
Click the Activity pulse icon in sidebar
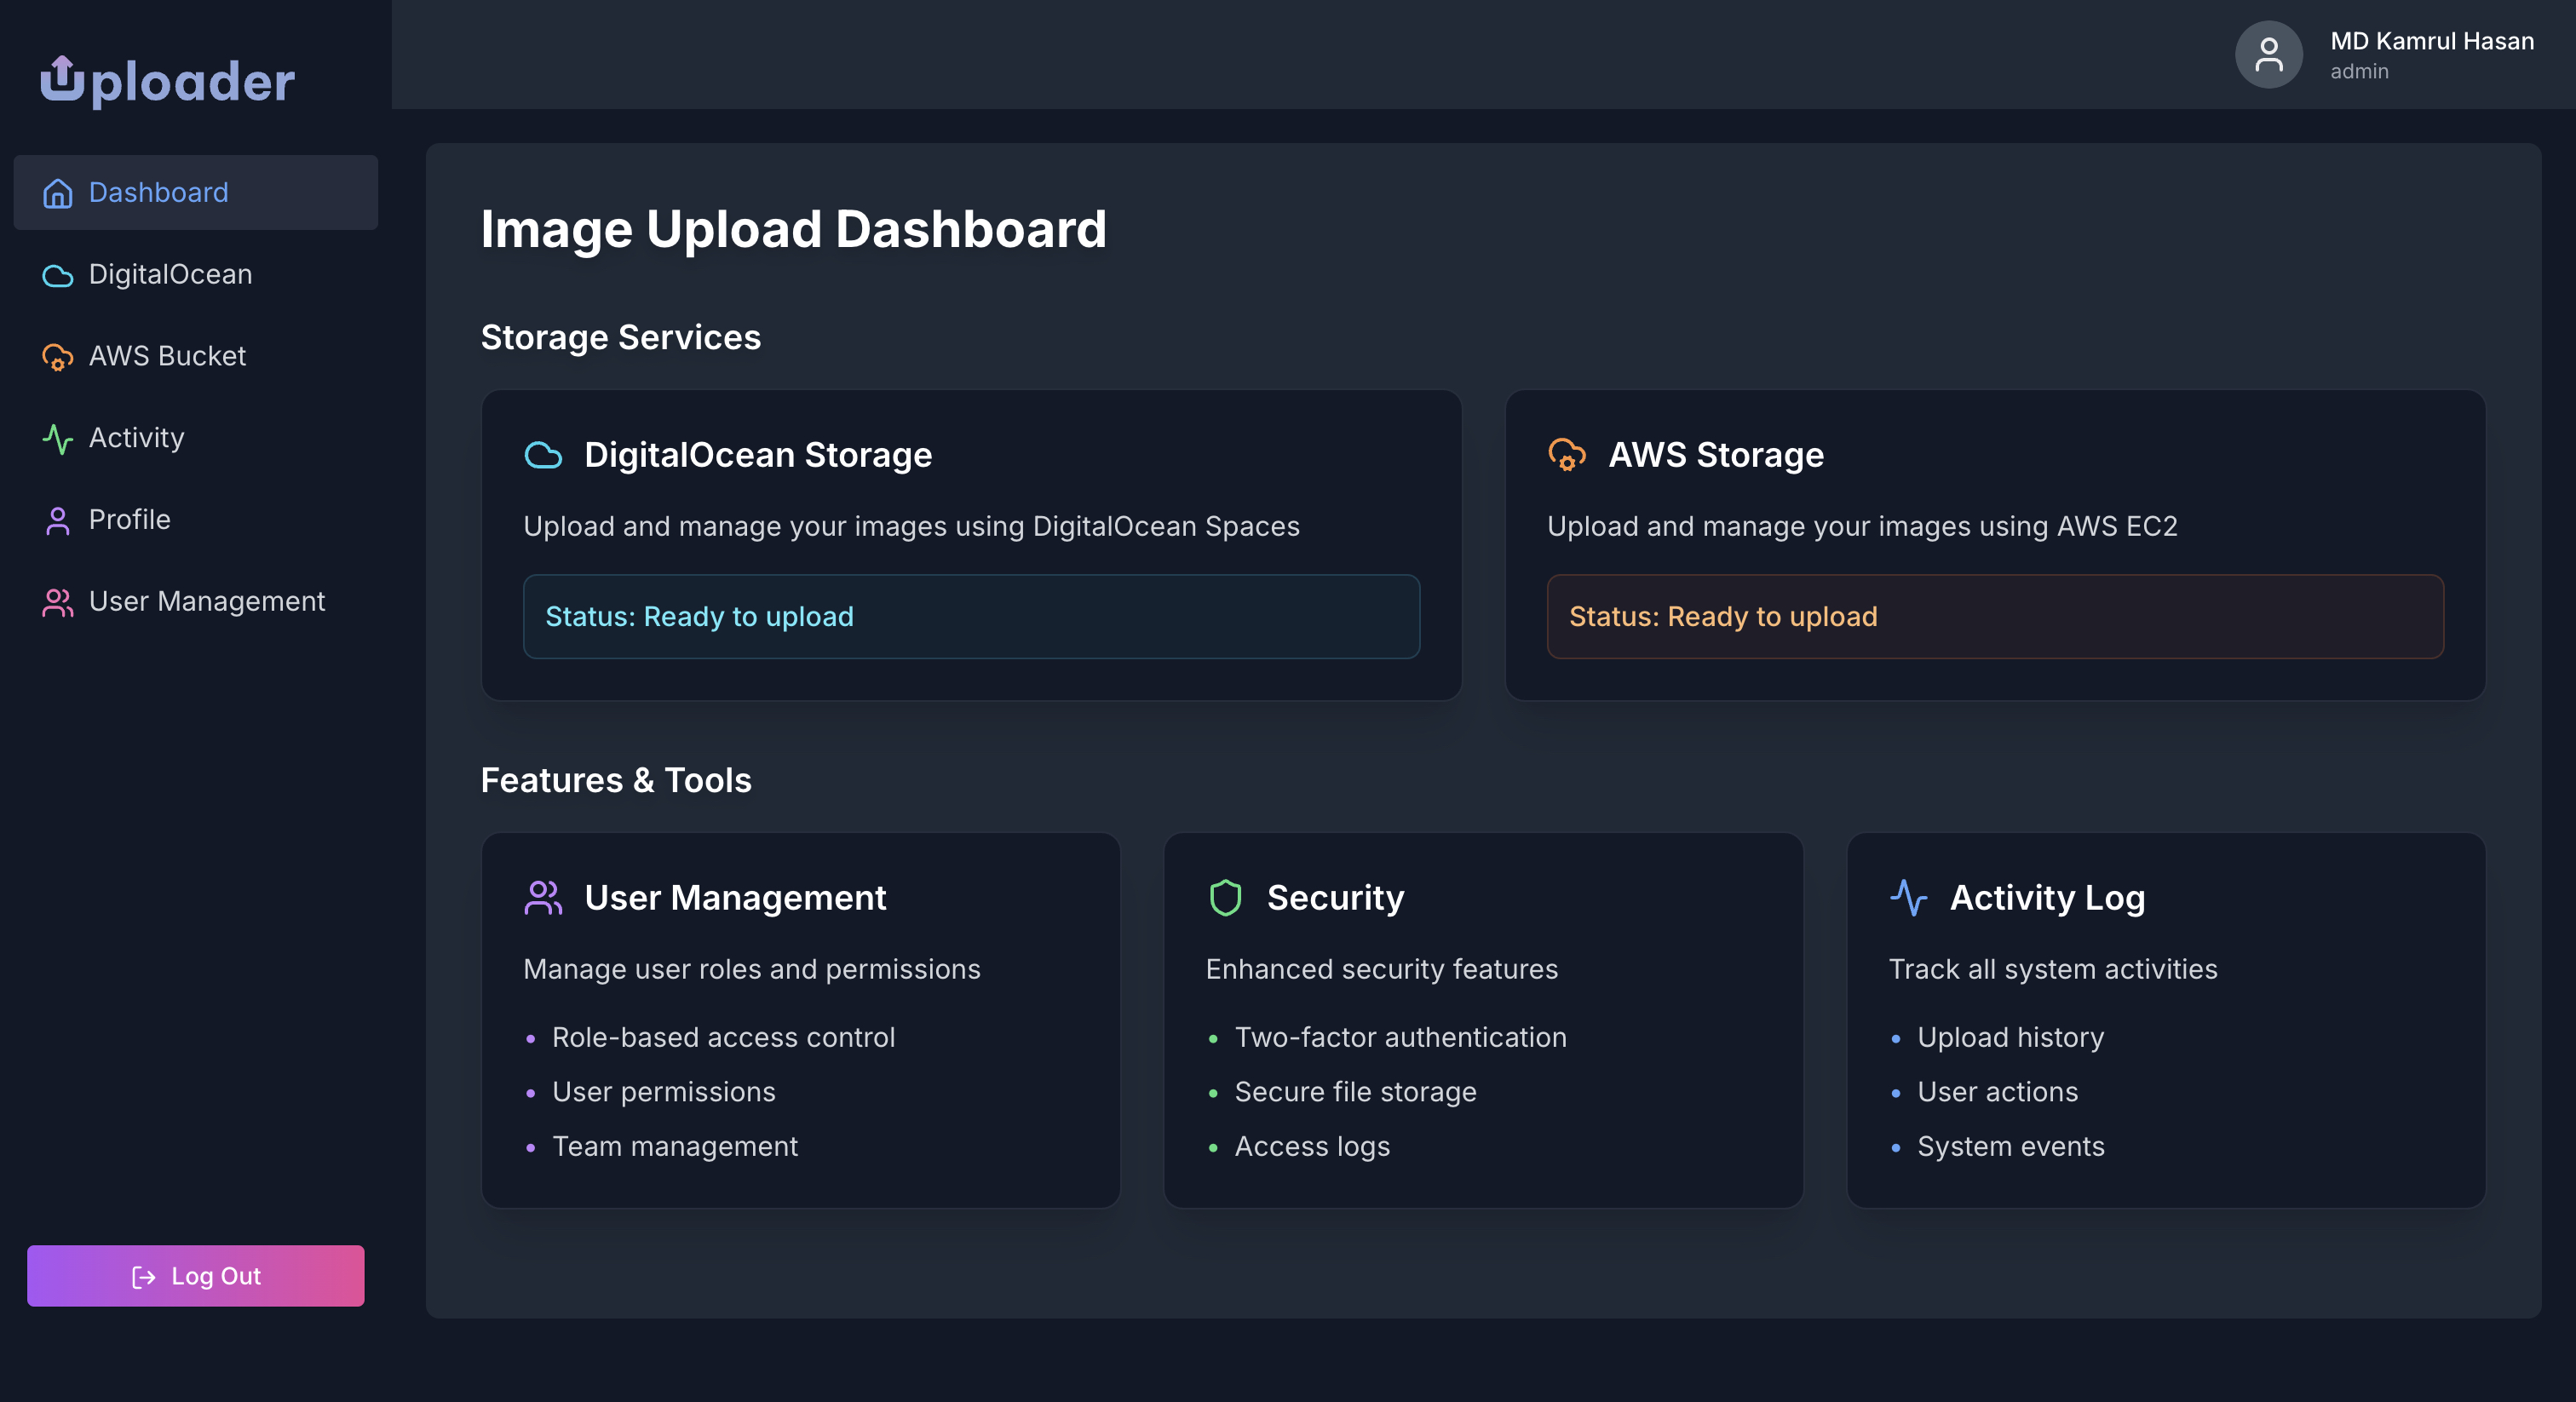(x=57, y=438)
